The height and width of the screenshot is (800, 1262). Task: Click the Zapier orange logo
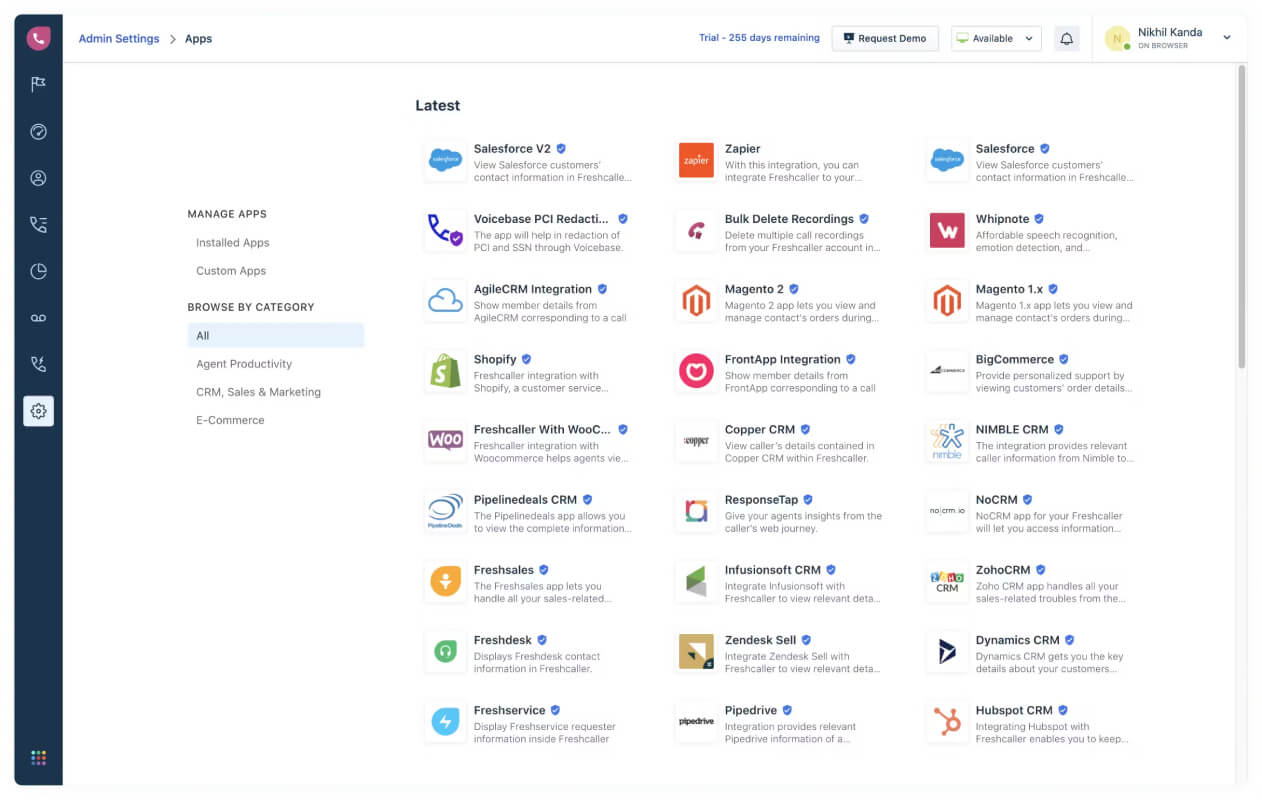695,160
